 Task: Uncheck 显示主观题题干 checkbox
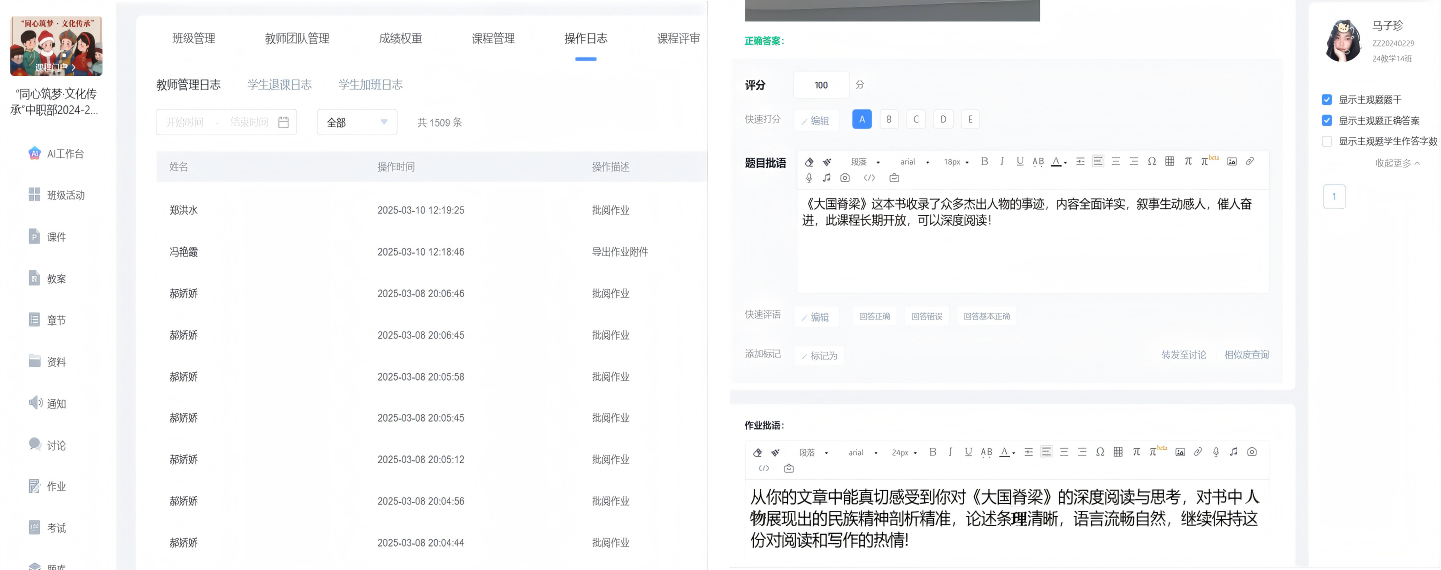point(1327,100)
